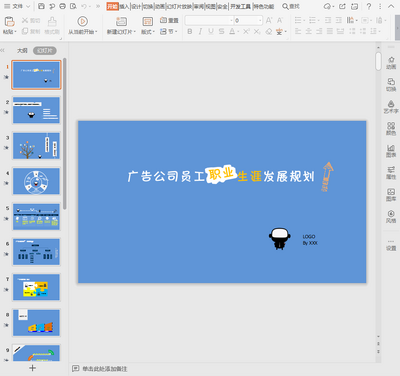Click the Share export icon in title bar

pos(342,6)
